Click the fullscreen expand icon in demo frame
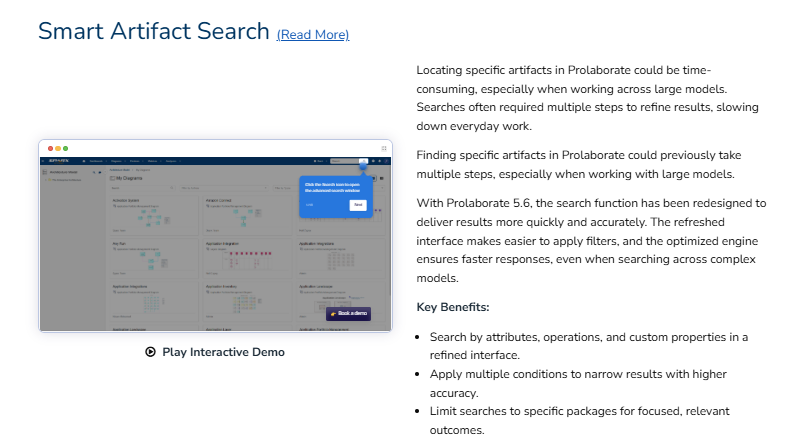This screenshot has height=445, width=790. [x=384, y=148]
